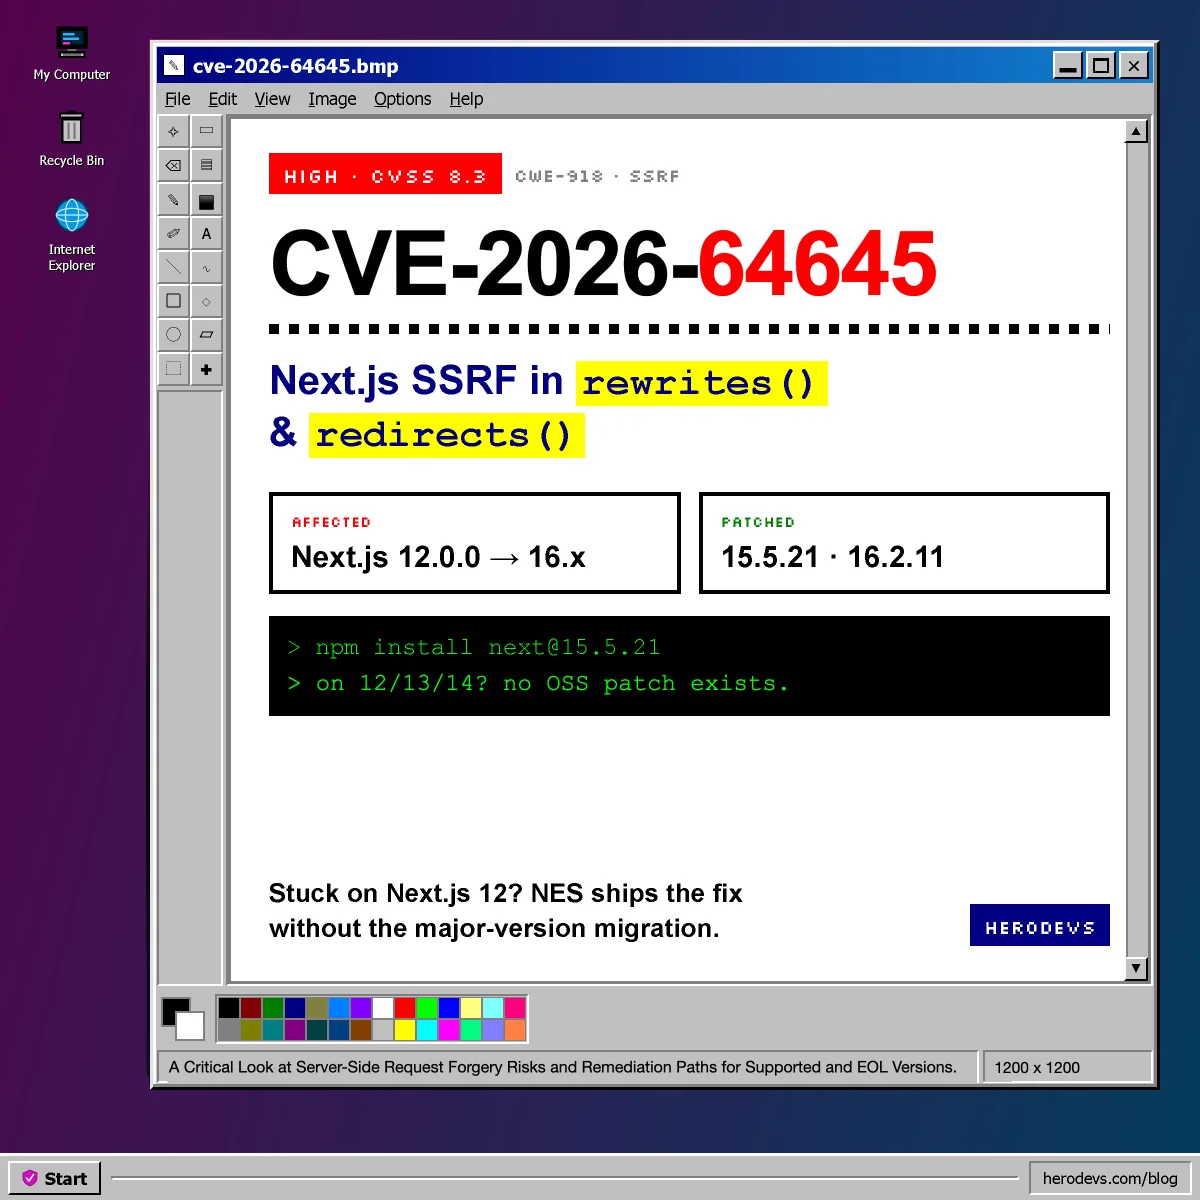Click the scroll down arrow
1200x1200 pixels.
[x=1136, y=968]
